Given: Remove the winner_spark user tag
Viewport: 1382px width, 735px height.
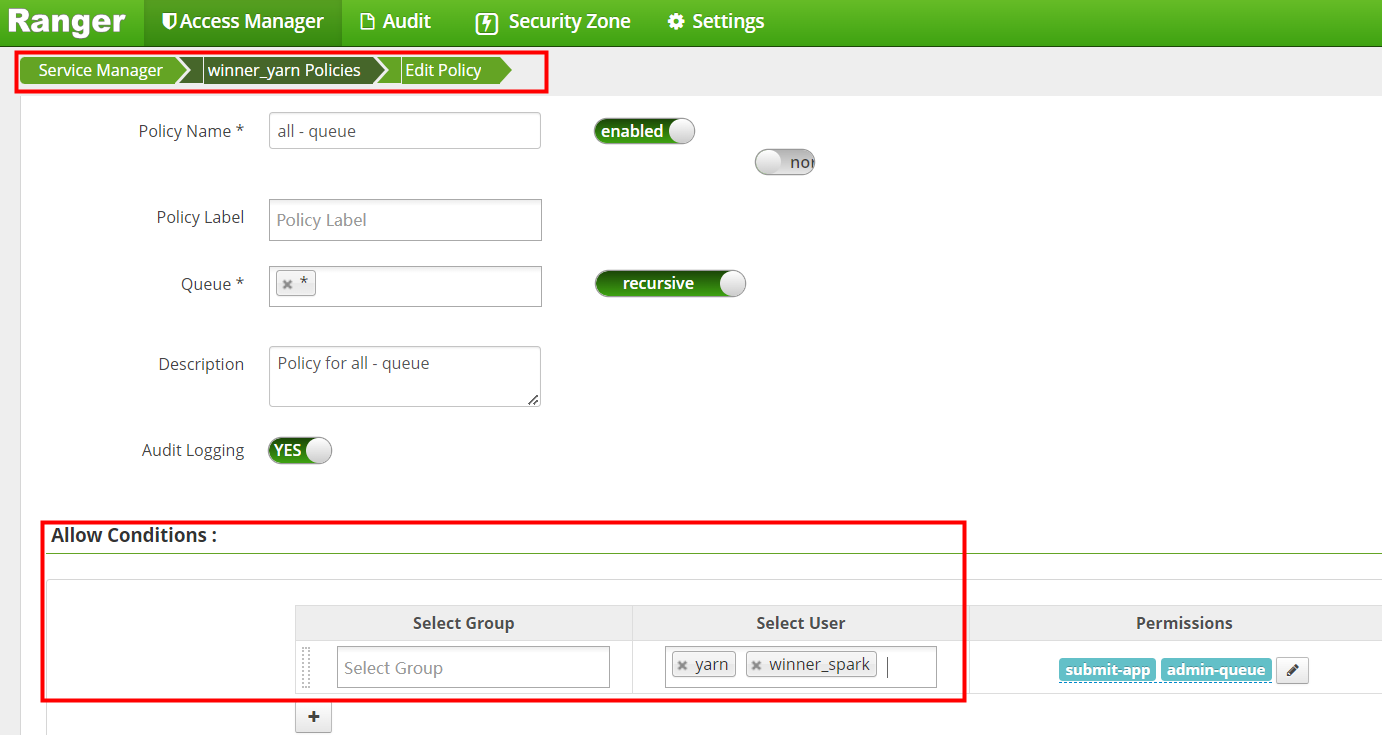Looking at the screenshot, I should click(x=756, y=665).
